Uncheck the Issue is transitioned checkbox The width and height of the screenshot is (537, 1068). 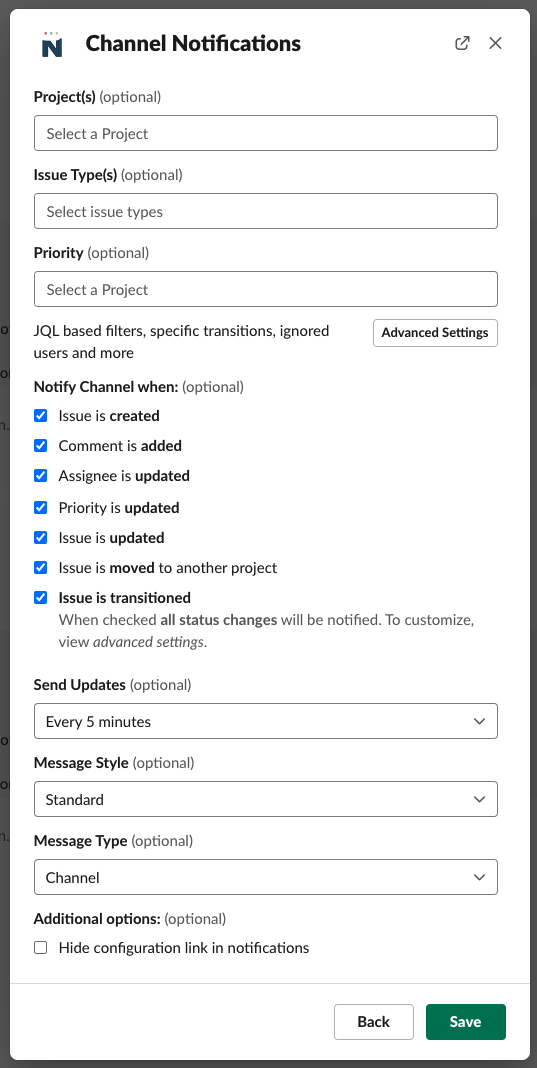click(x=41, y=597)
